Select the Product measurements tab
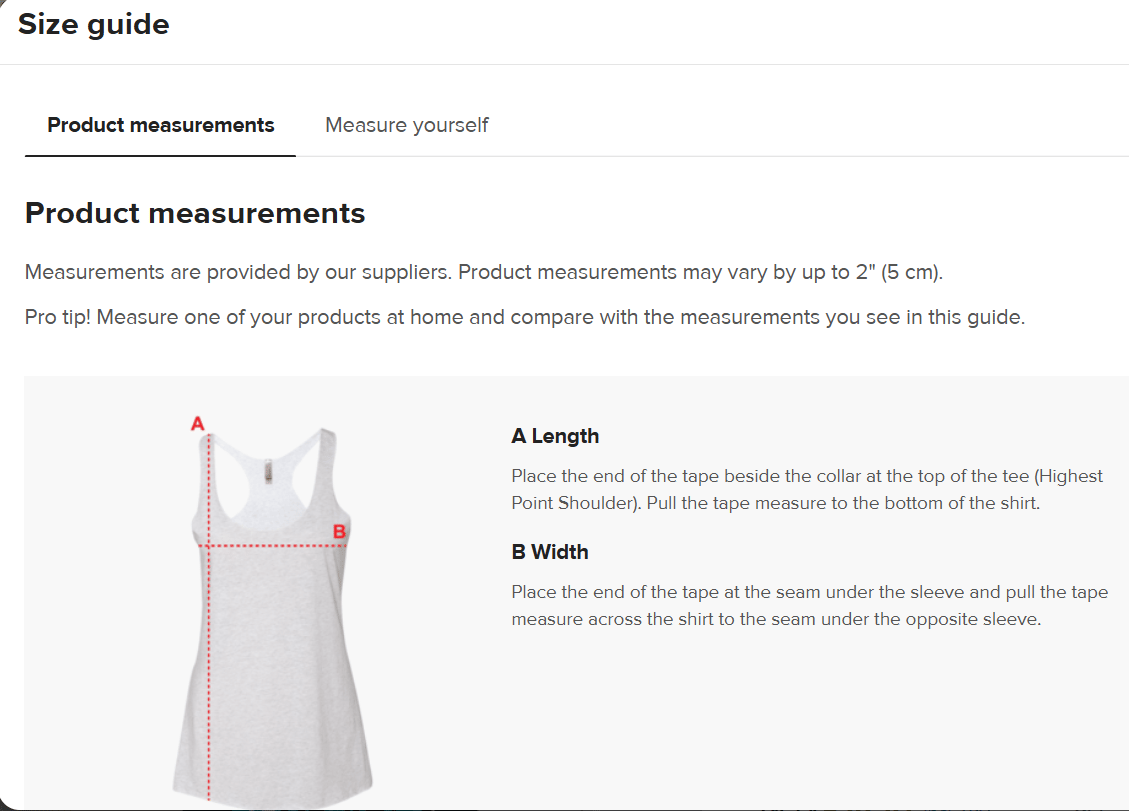 coord(161,124)
